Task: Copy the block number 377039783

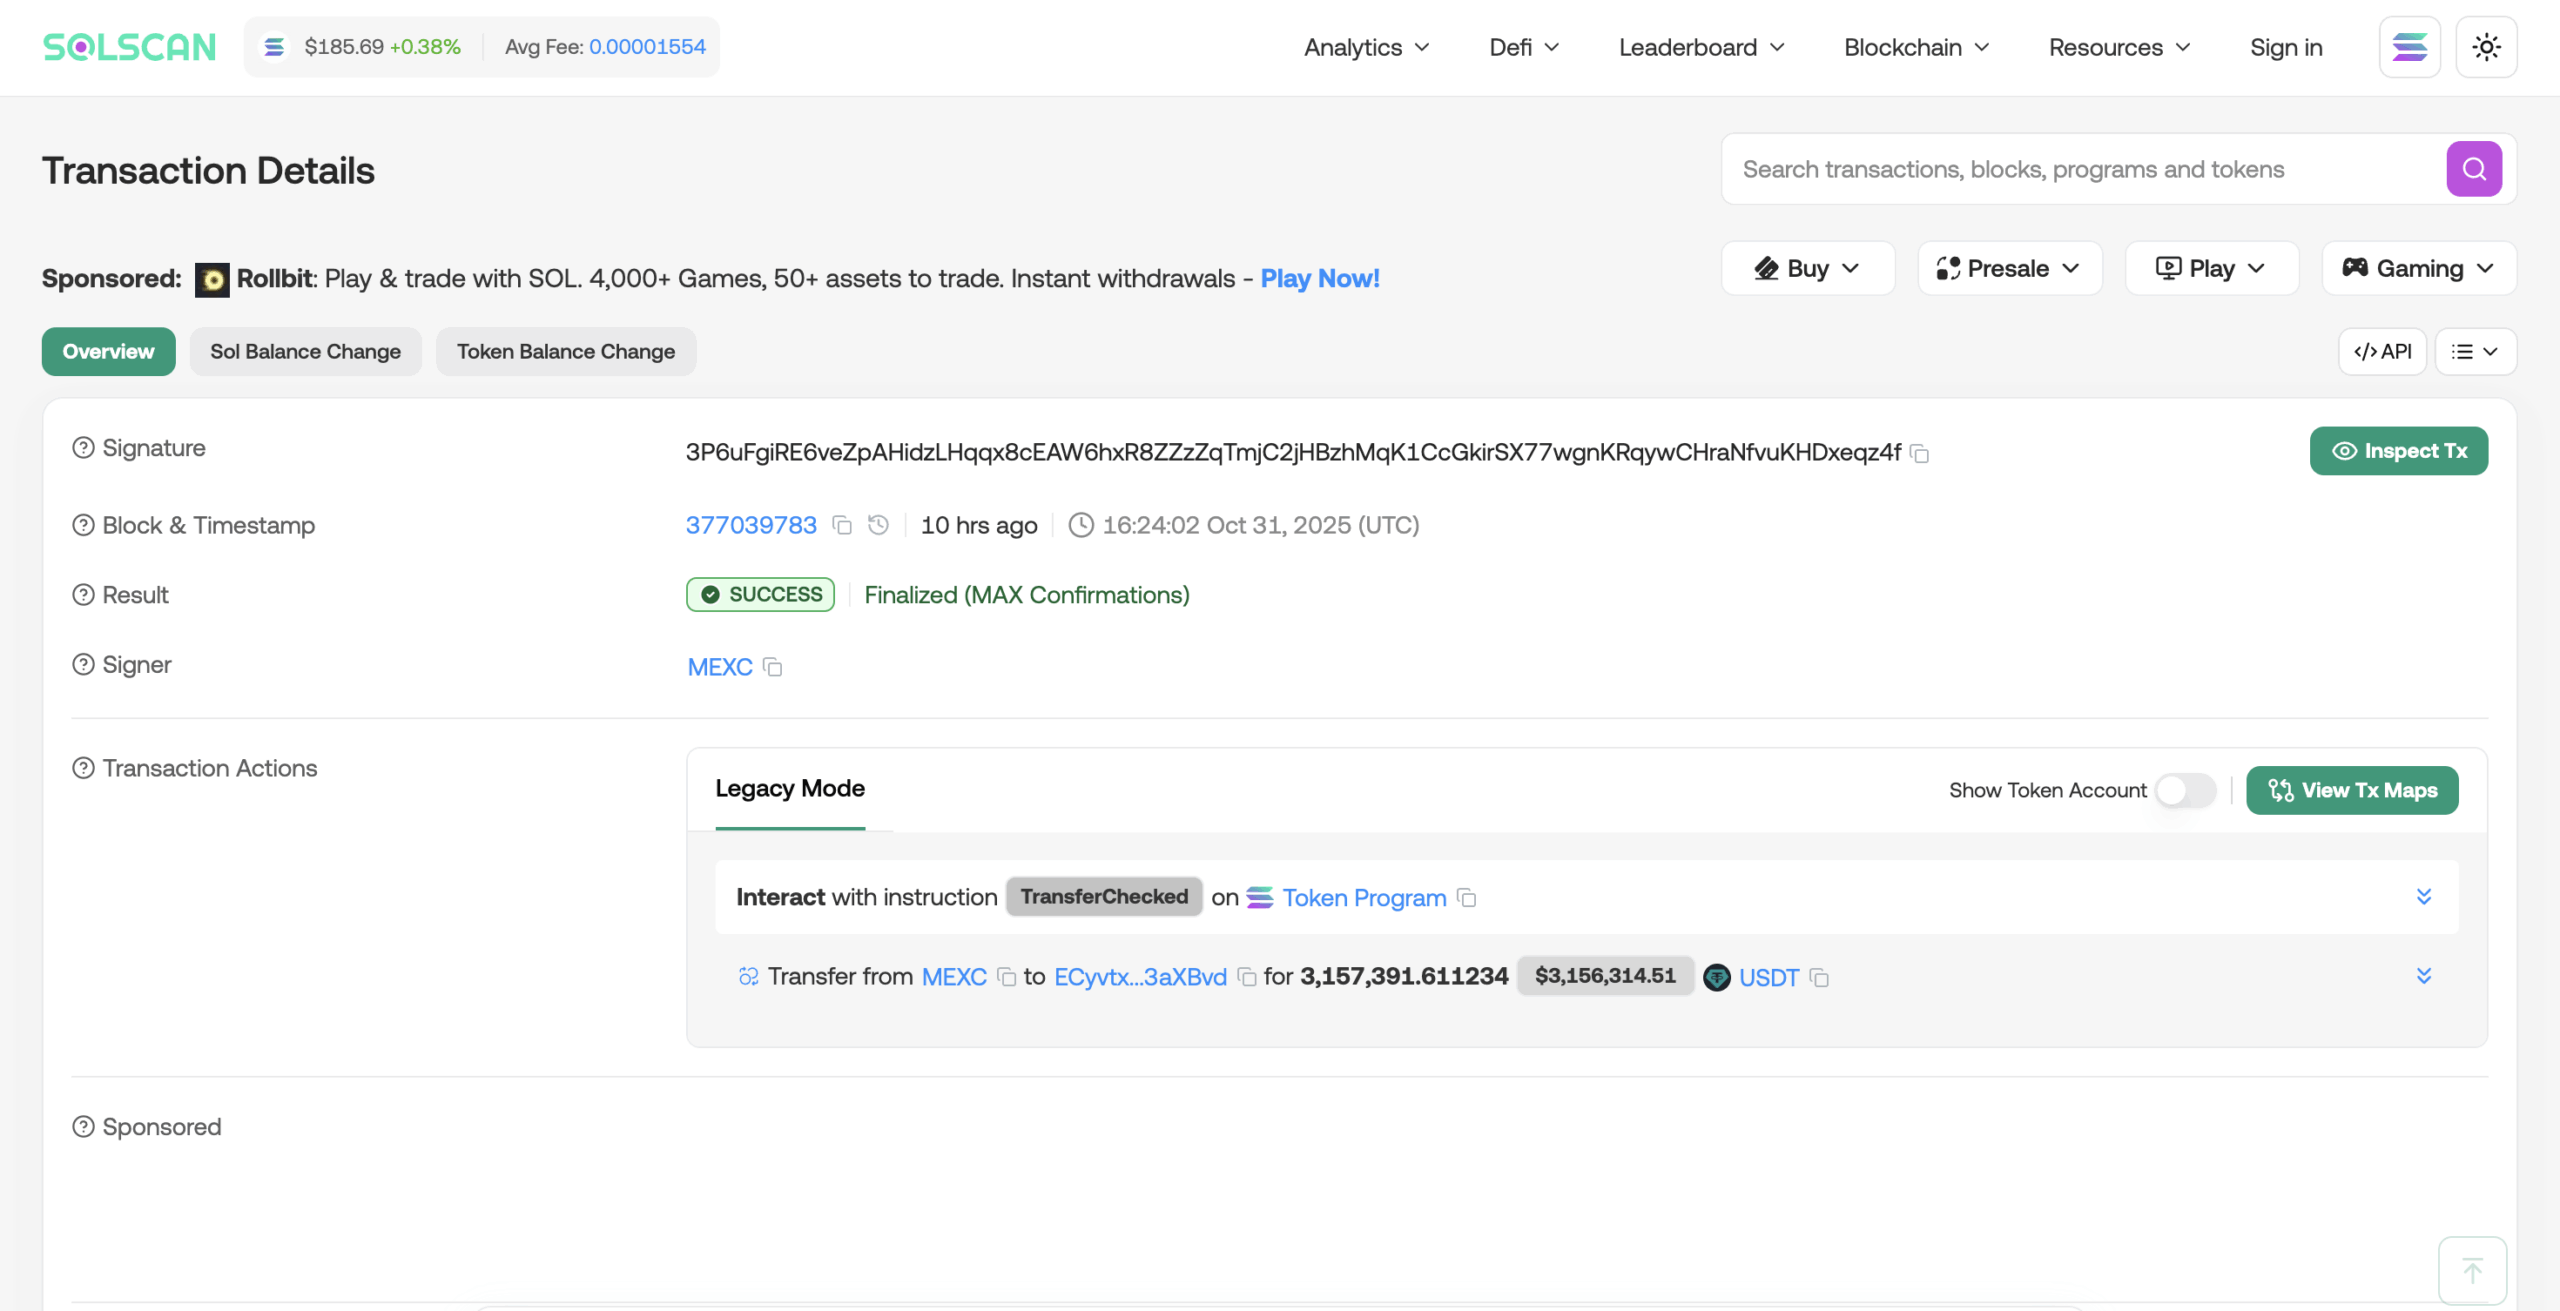Action: pos(842,526)
